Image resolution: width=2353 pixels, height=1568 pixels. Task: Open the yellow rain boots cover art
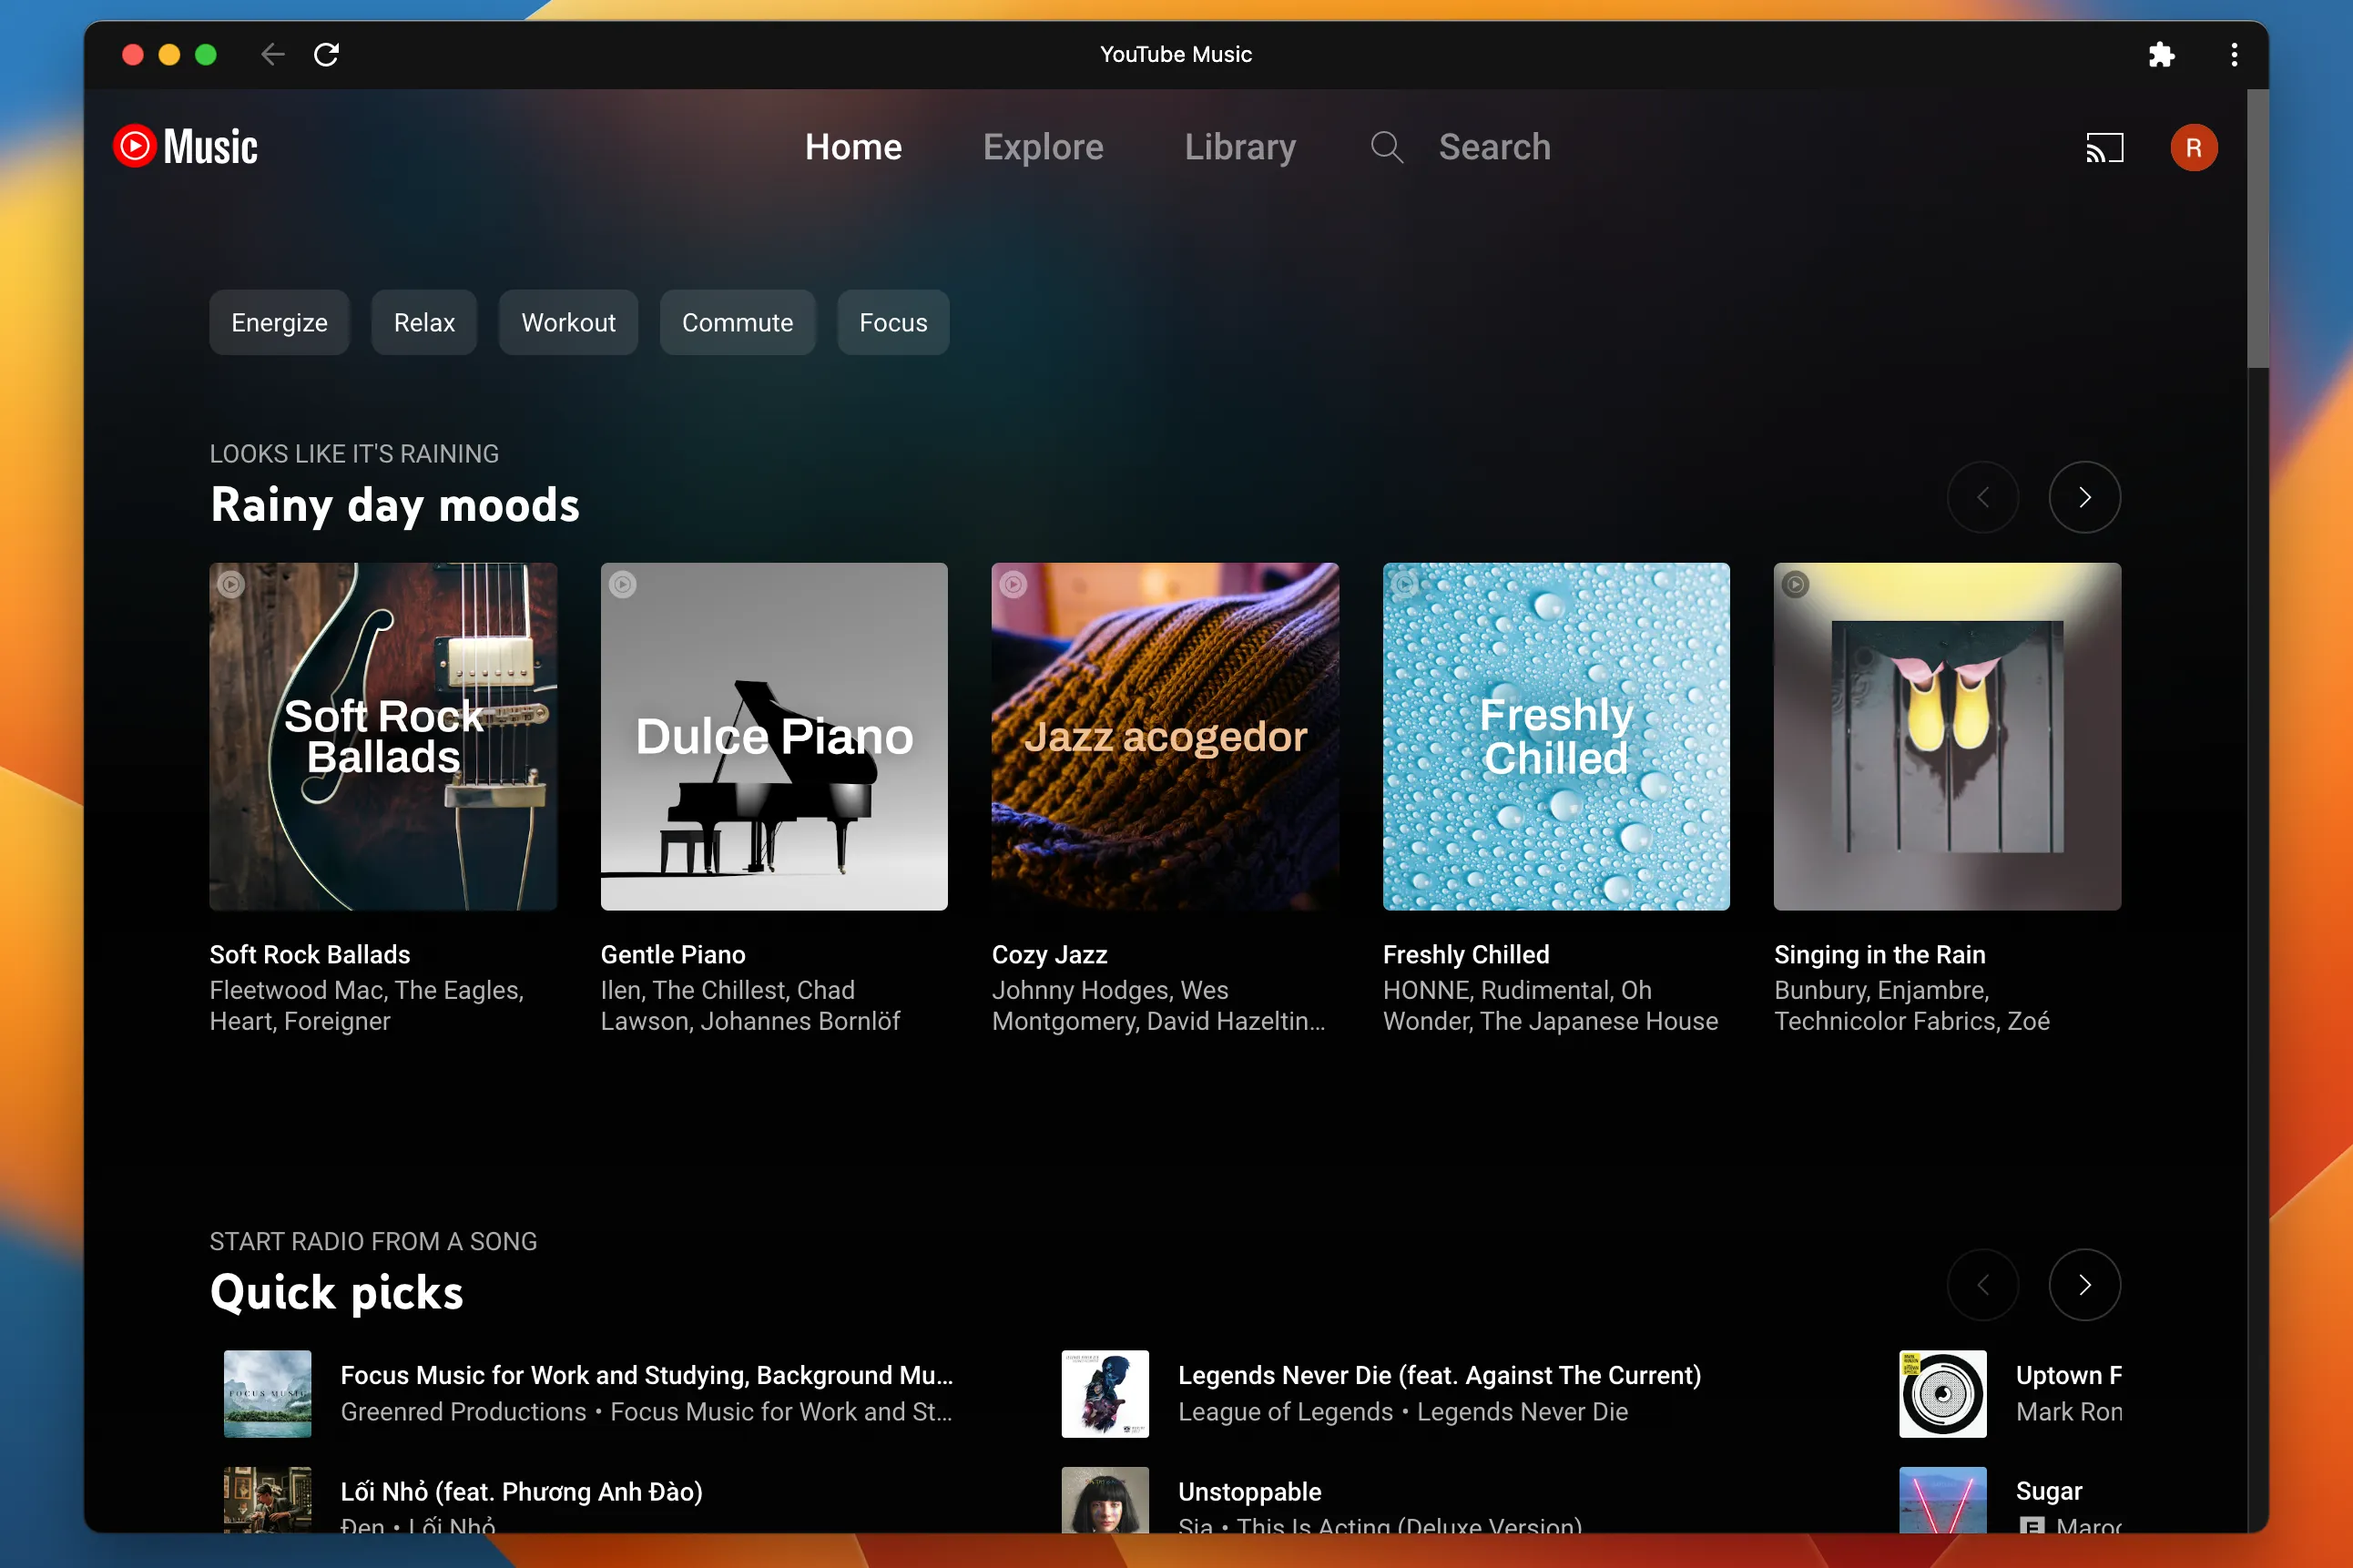[1947, 736]
